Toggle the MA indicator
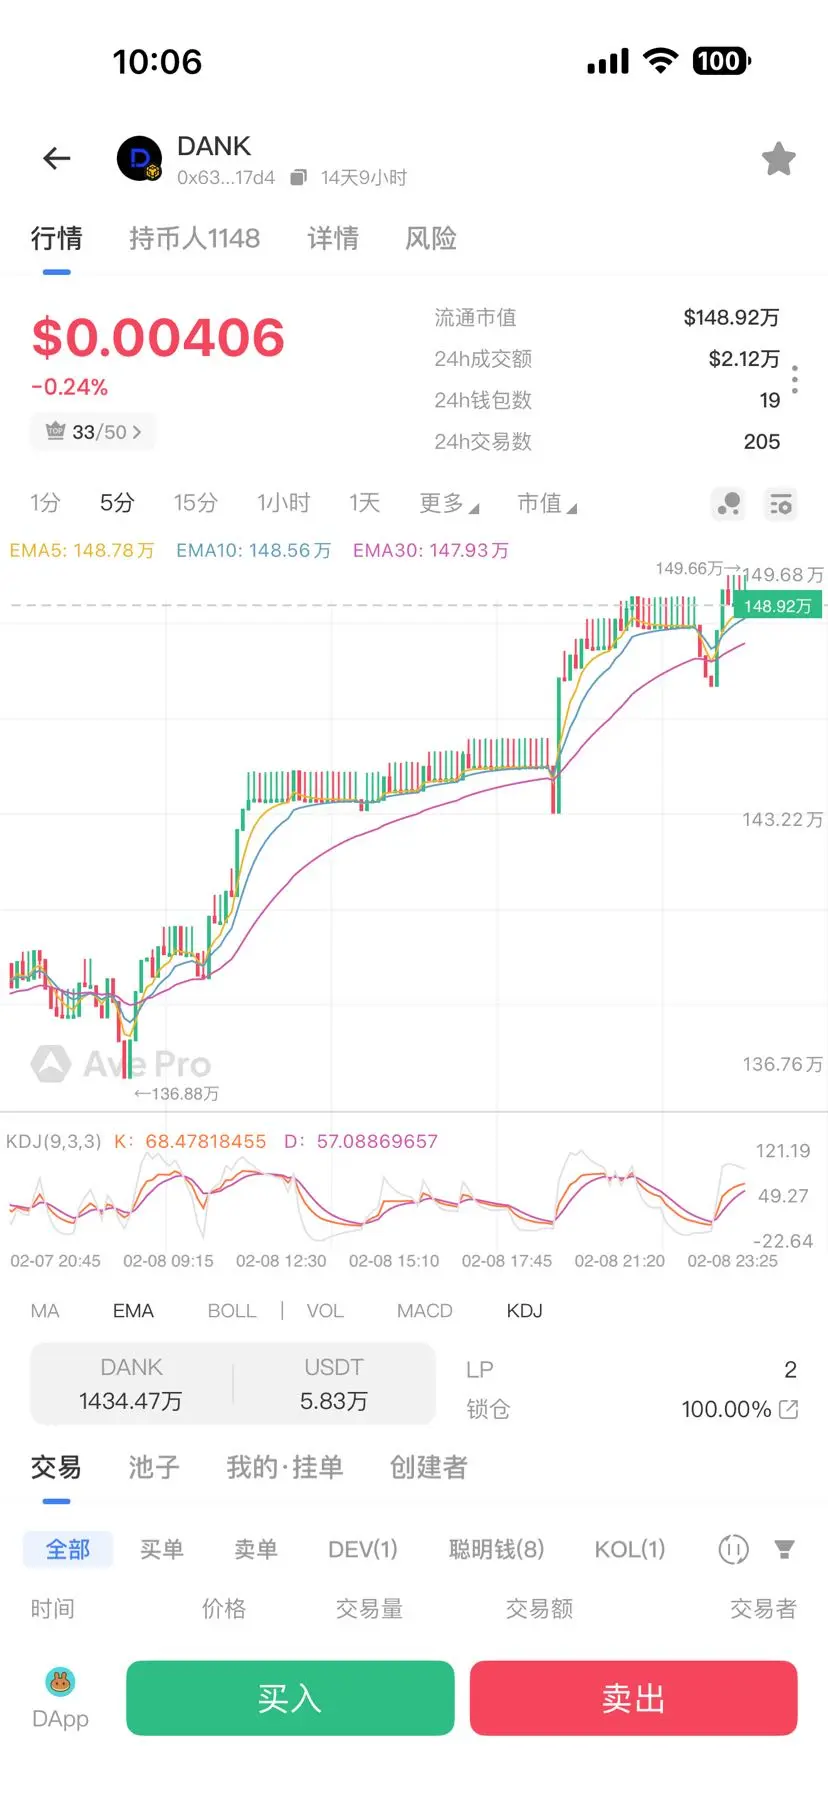The height and width of the screenshot is (1800, 828). 45,1311
